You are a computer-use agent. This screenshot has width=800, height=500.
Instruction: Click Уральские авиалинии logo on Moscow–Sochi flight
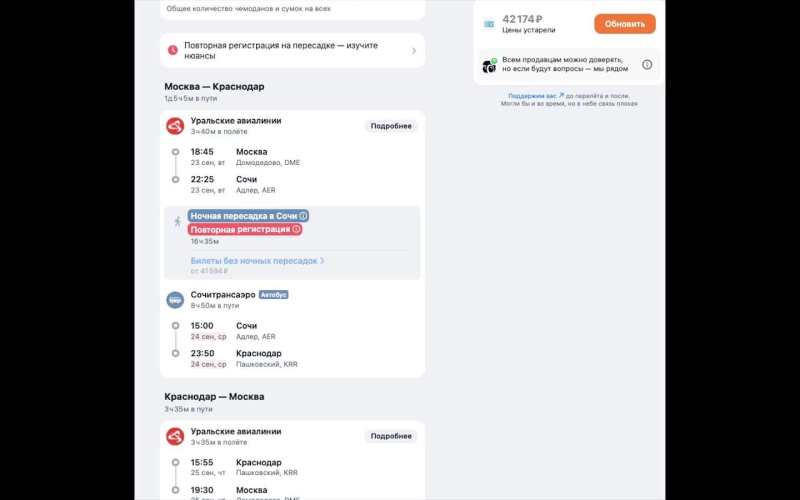click(x=175, y=126)
